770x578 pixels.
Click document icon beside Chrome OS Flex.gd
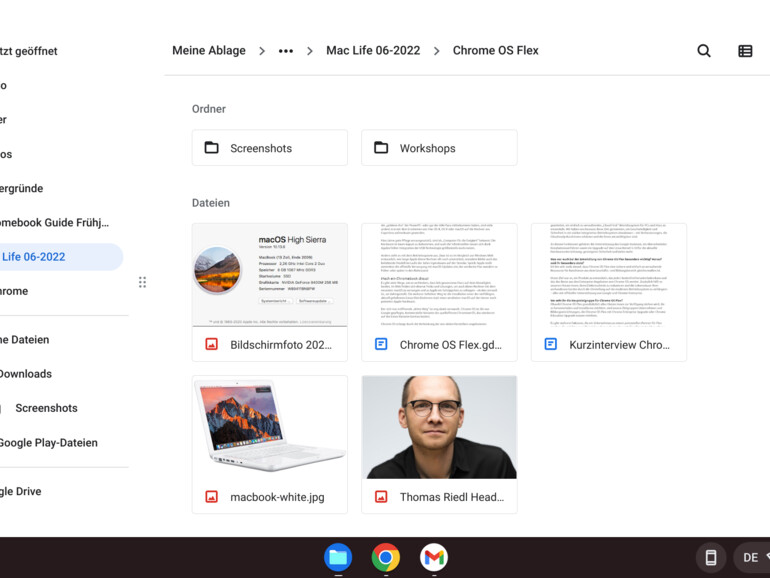click(381, 344)
